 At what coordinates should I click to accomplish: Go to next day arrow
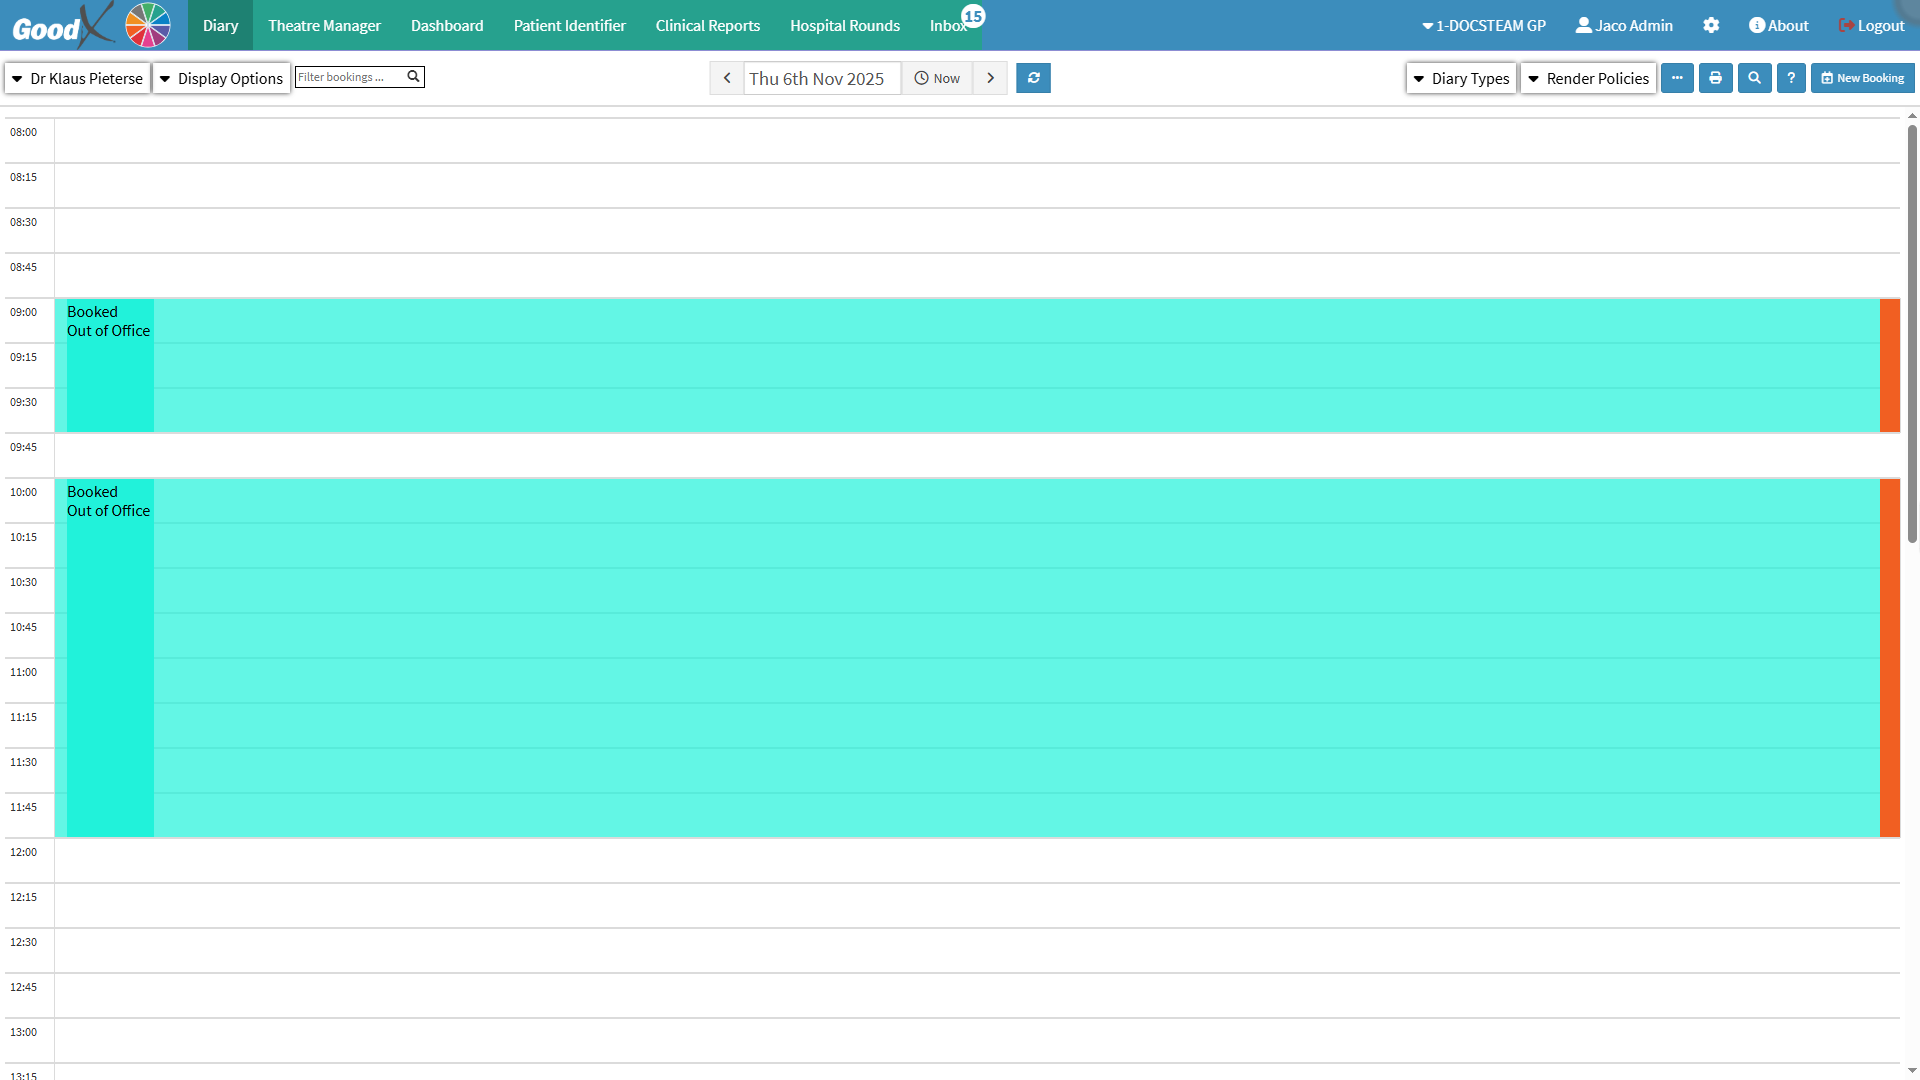pyautogui.click(x=990, y=78)
